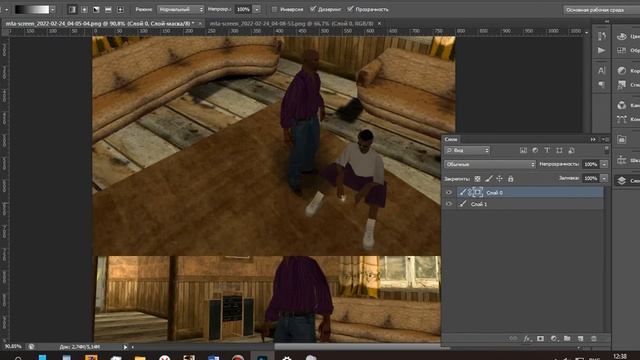Screen dimensions: 640x360
Task: Open the gradient blend mode dropdown
Action: click(180, 9)
